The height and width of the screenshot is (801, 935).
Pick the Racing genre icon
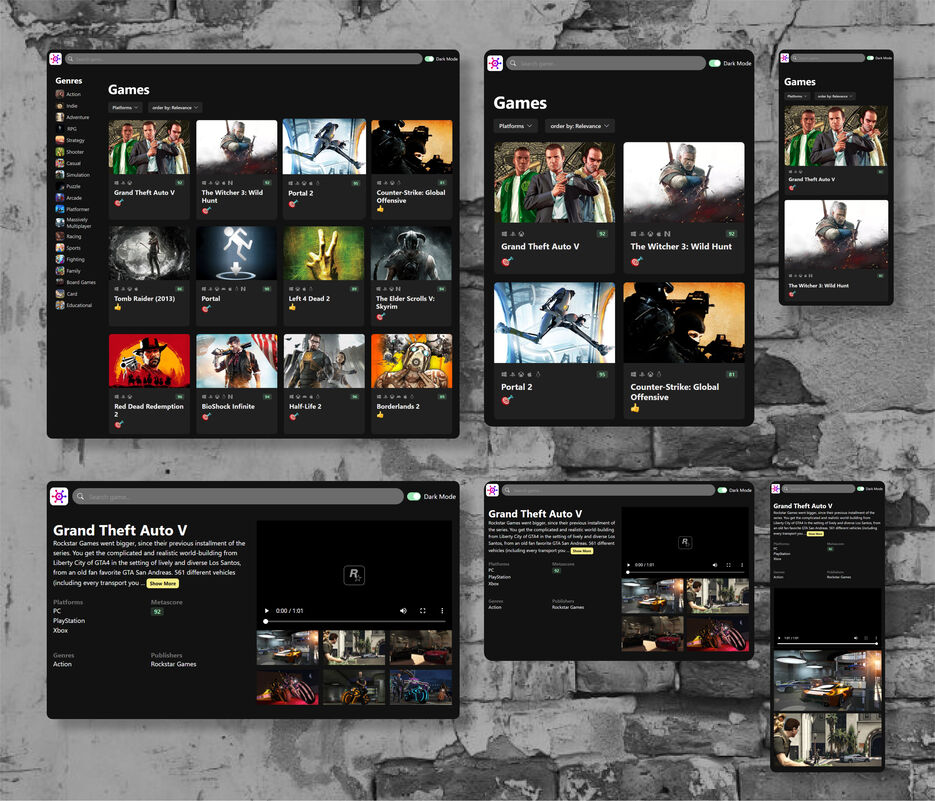click(x=60, y=236)
